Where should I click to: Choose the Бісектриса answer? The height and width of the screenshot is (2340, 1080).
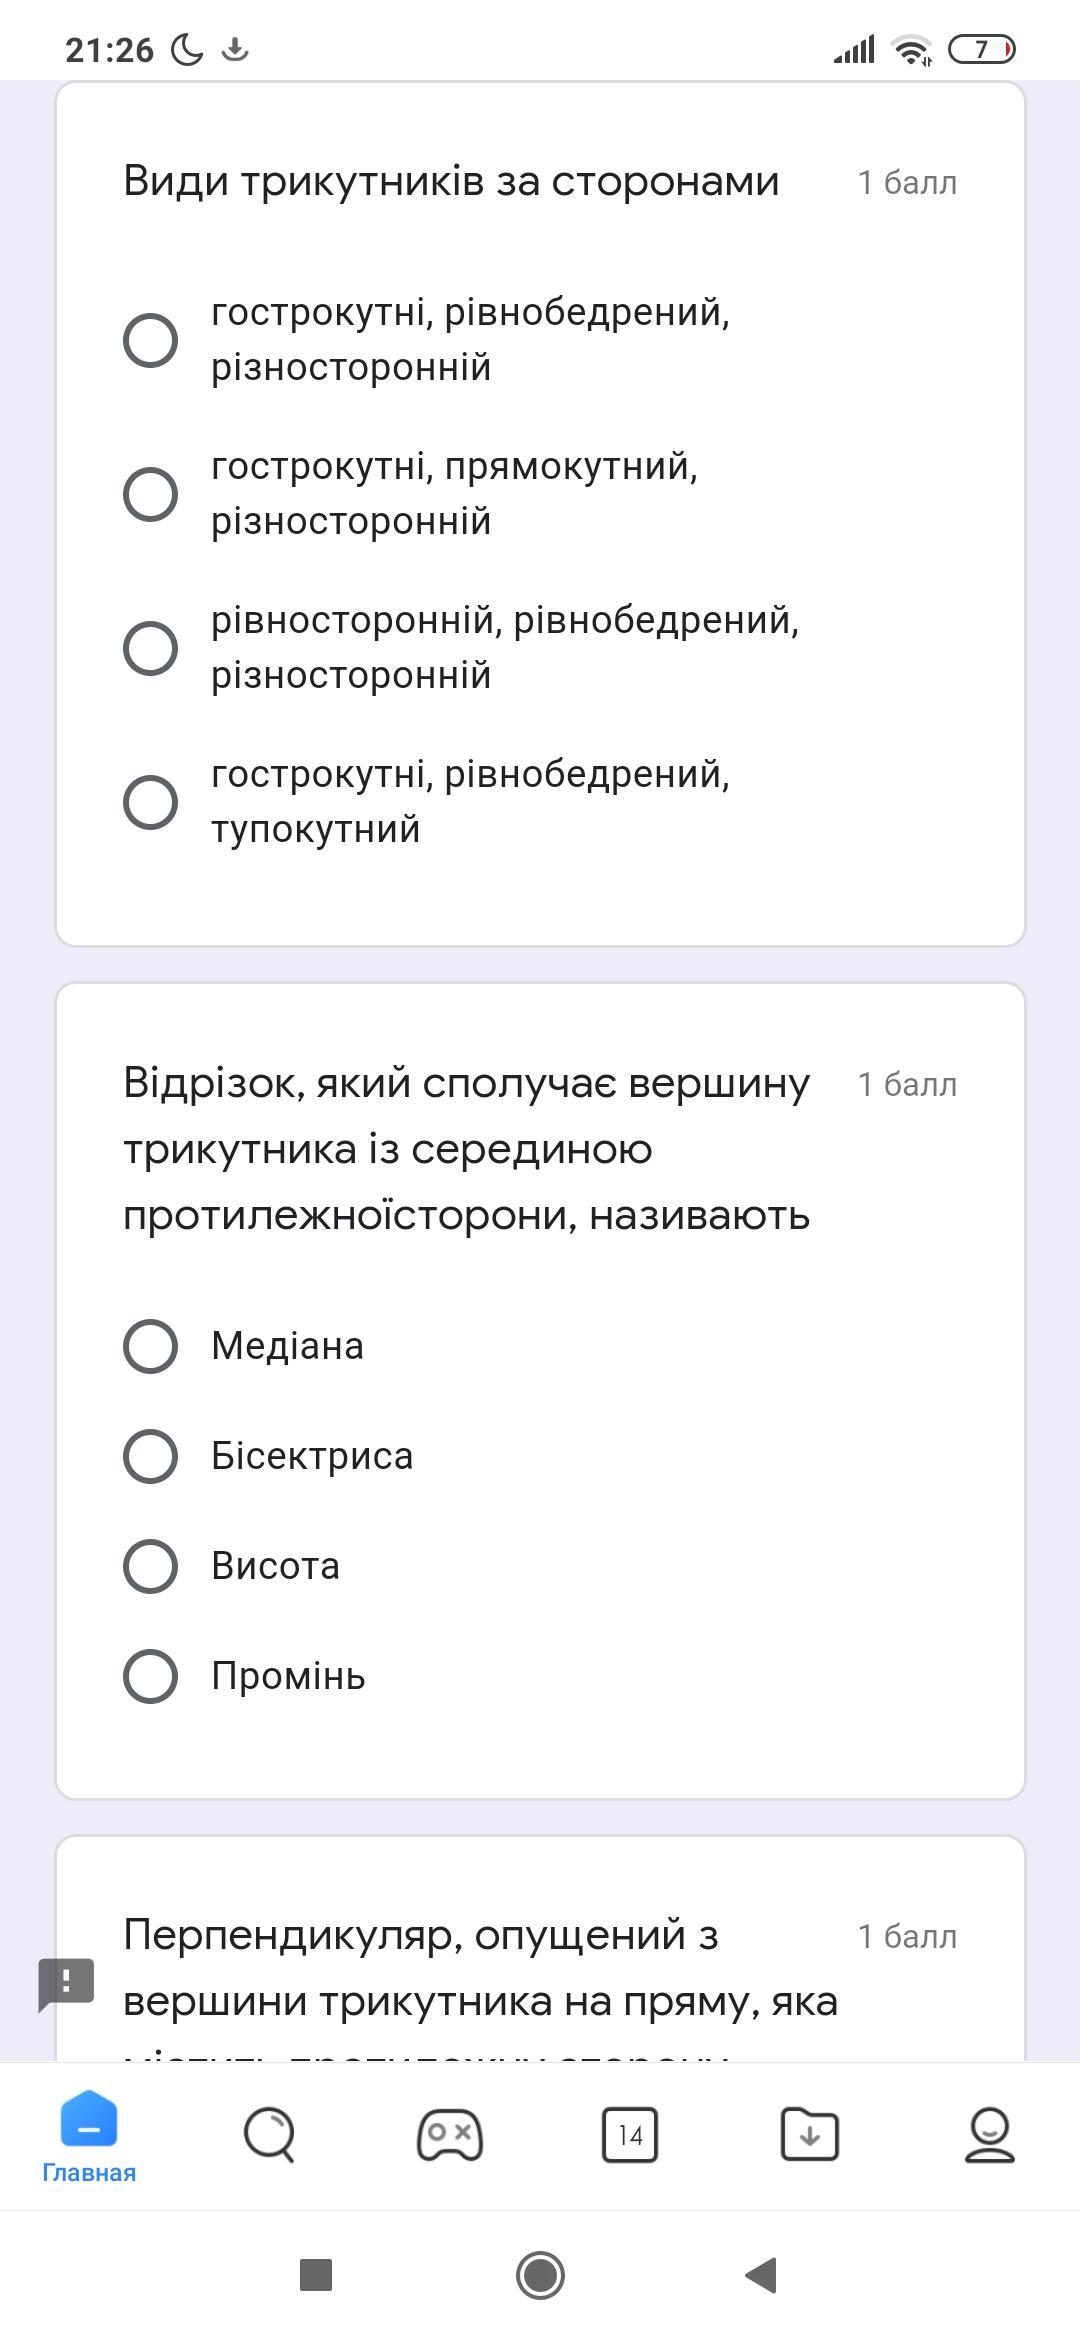150,1456
